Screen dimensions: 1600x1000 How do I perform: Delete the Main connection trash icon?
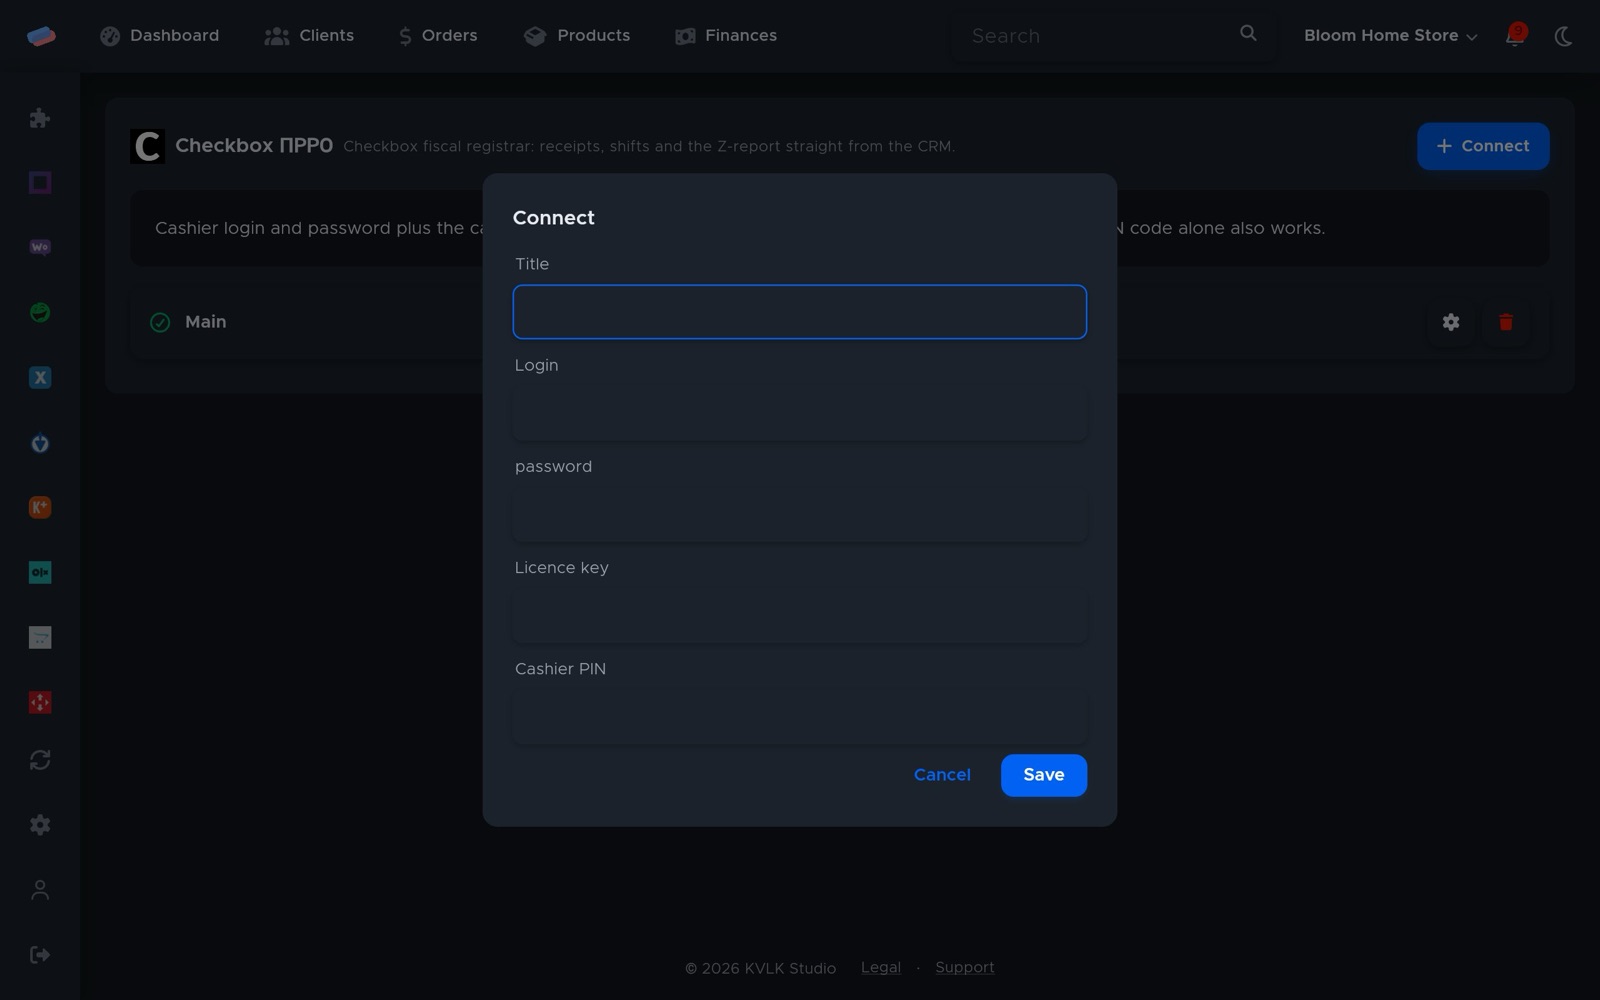click(1506, 322)
